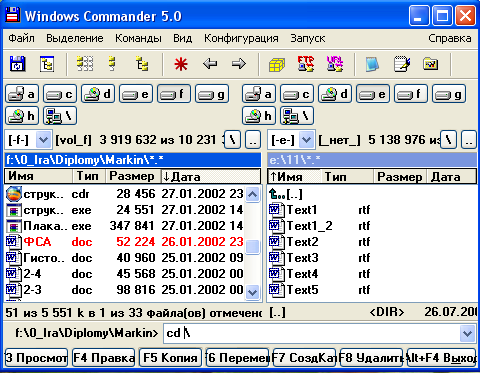Click the F4 Правка button
The height and width of the screenshot is (373, 480).
point(104,358)
